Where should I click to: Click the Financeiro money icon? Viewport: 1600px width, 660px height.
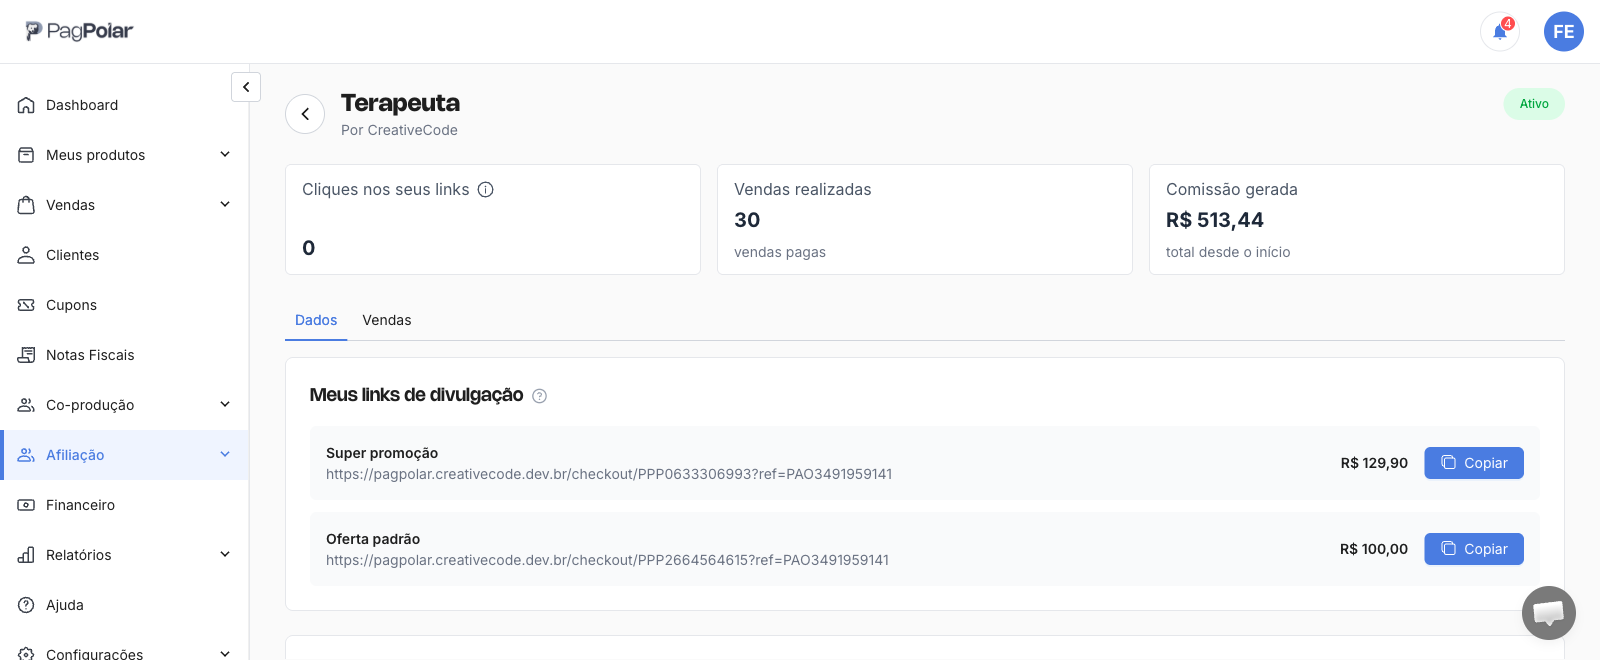(x=26, y=505)
